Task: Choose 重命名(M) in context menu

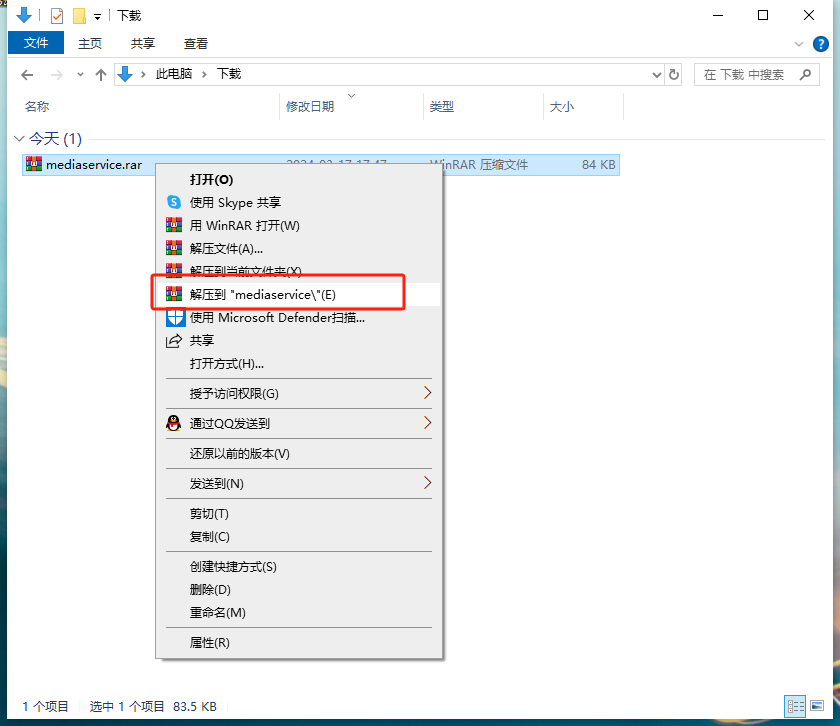Action: [x=299, y=613]
